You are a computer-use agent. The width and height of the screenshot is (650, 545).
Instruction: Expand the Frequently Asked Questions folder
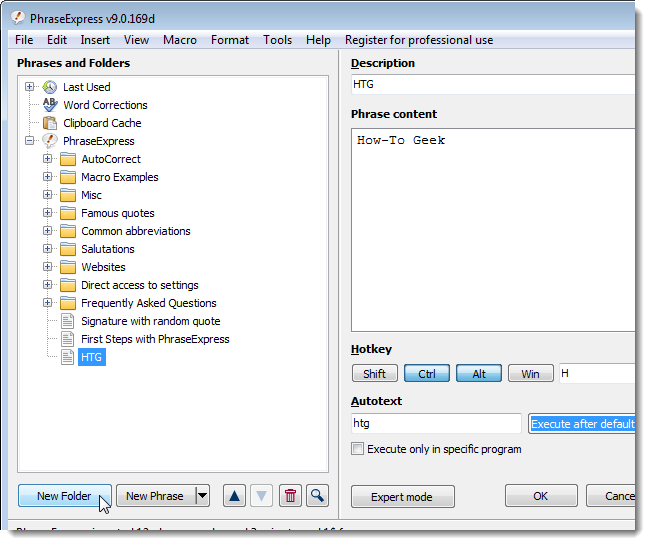47,303
